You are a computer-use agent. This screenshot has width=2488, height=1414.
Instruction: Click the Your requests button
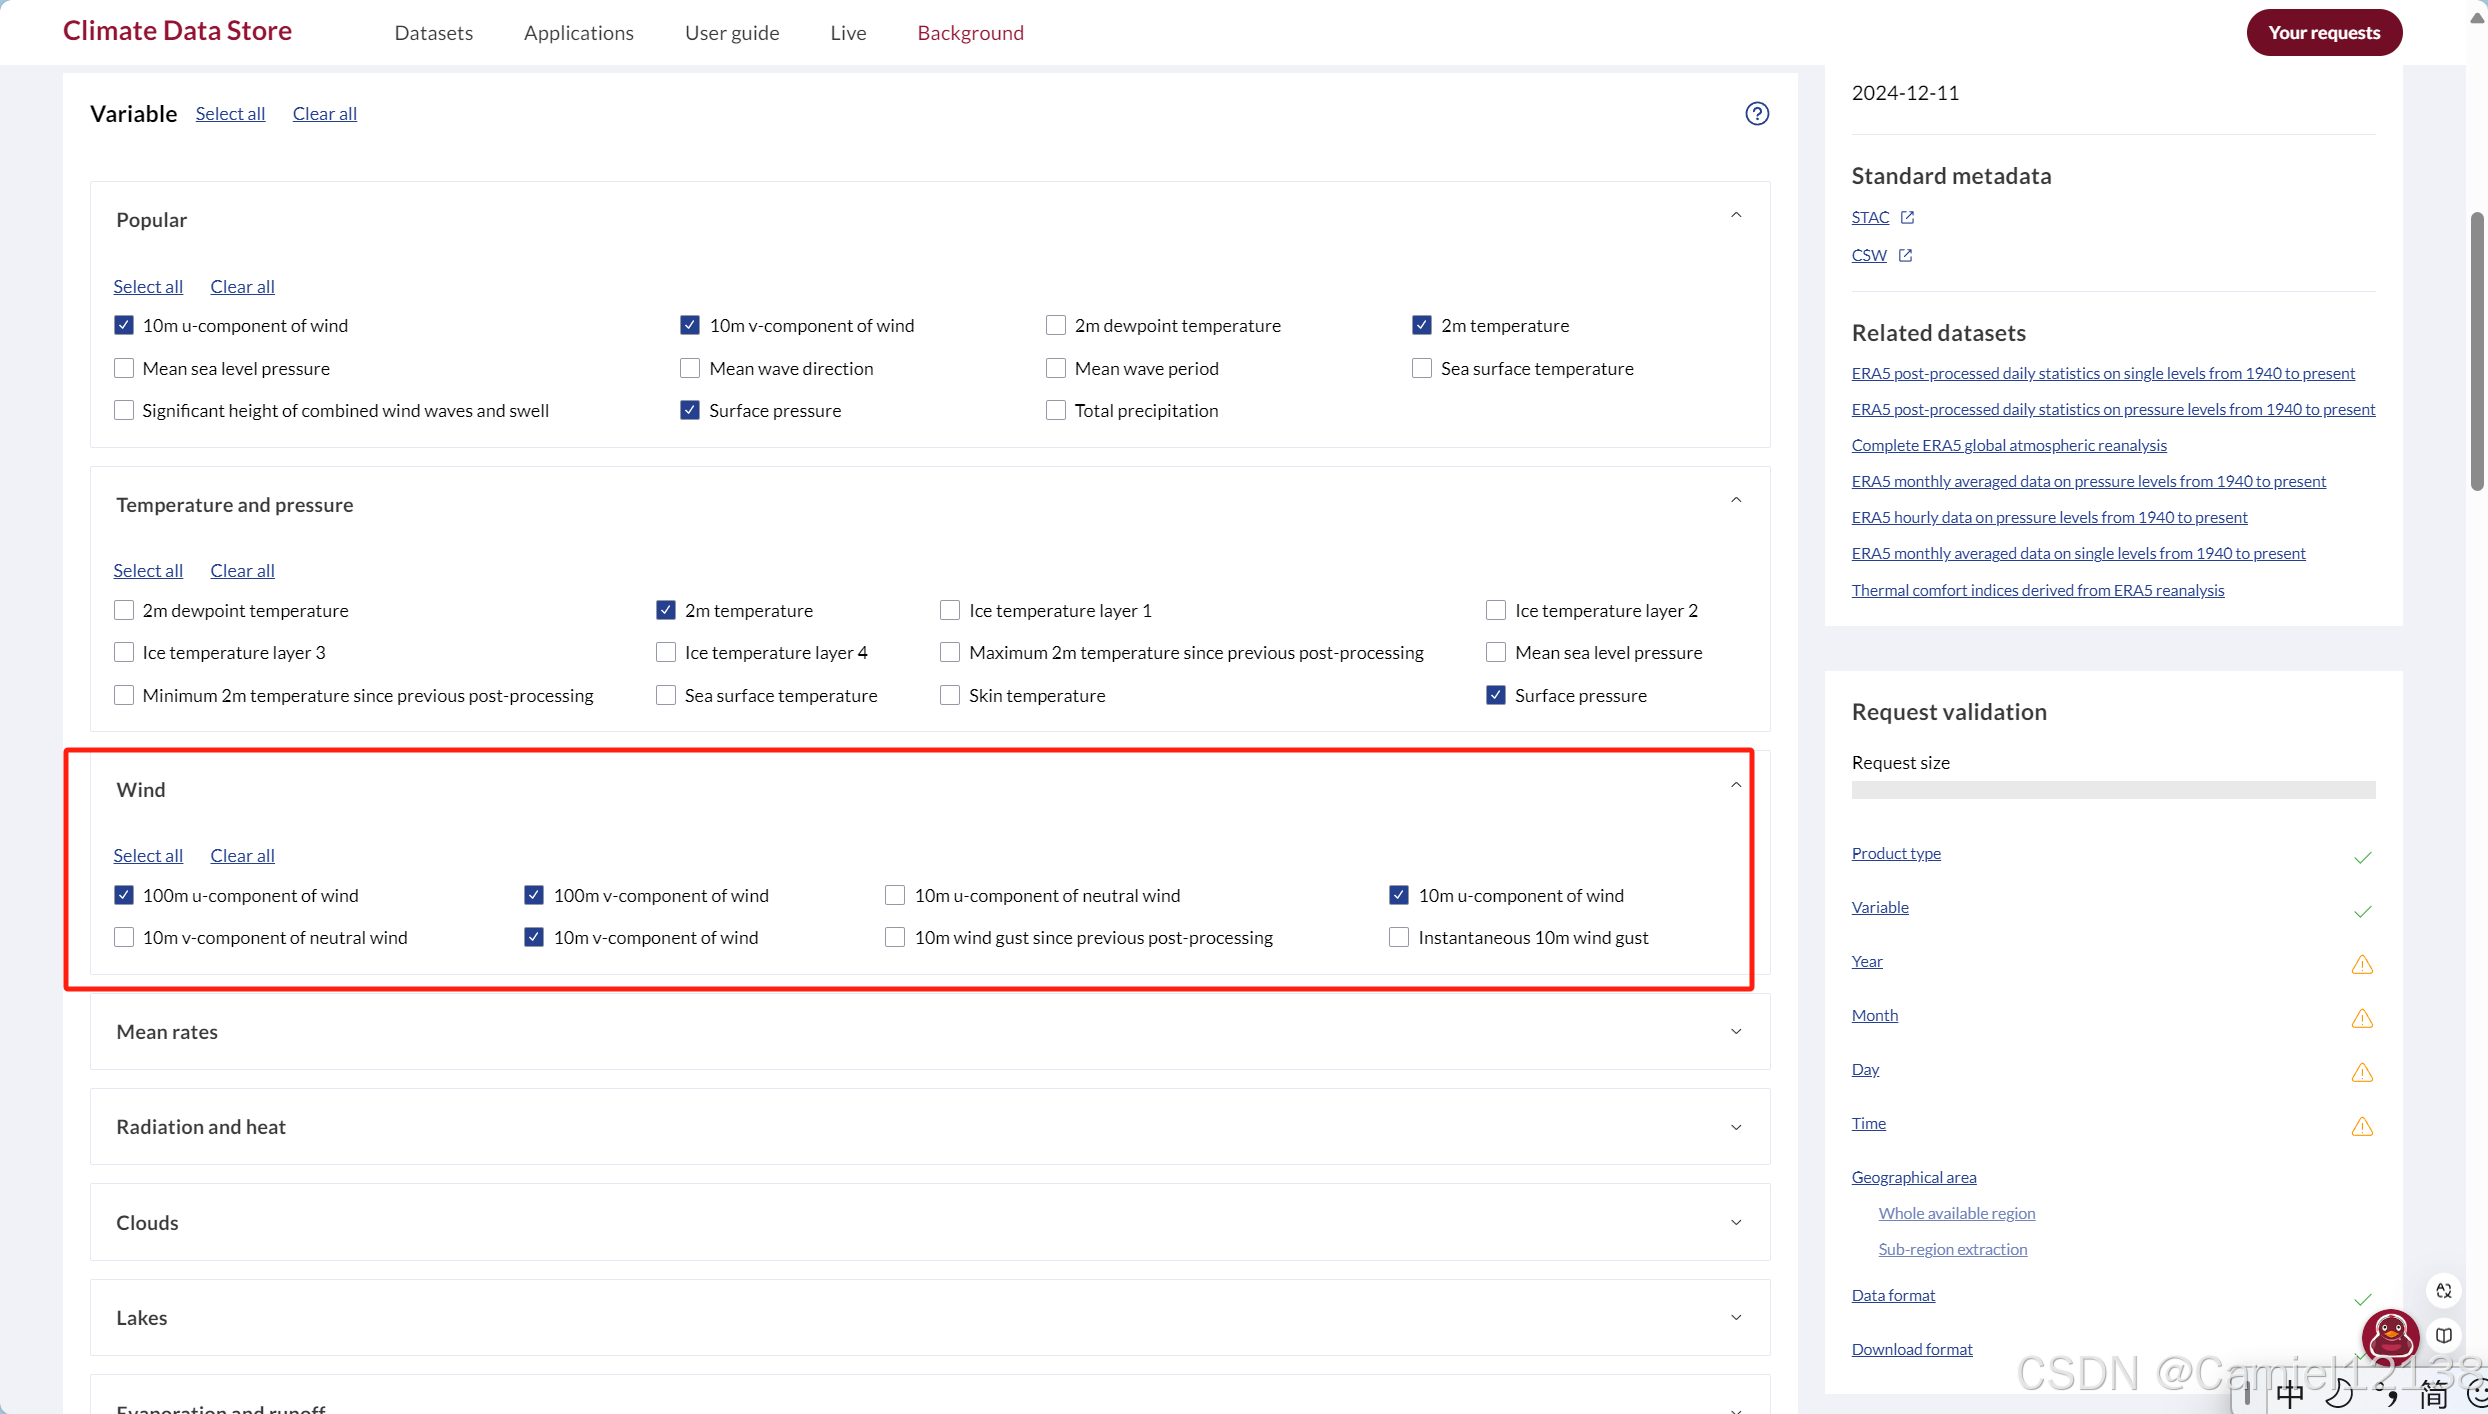click(2323, 33)
